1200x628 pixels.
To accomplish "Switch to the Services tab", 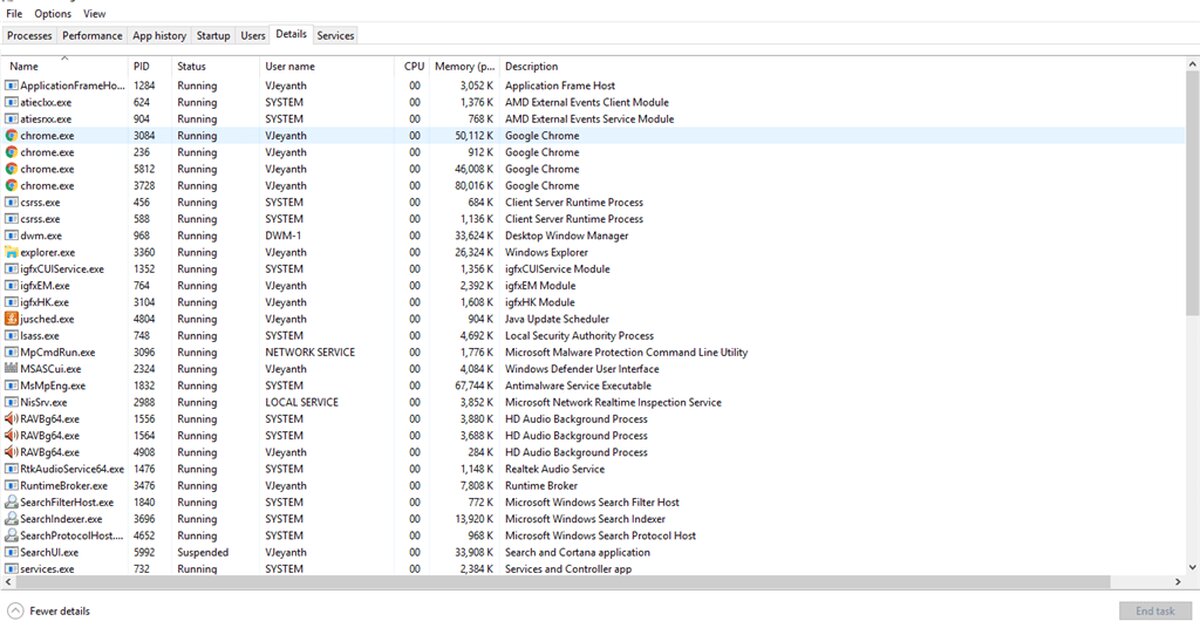I will coord(335,35).
